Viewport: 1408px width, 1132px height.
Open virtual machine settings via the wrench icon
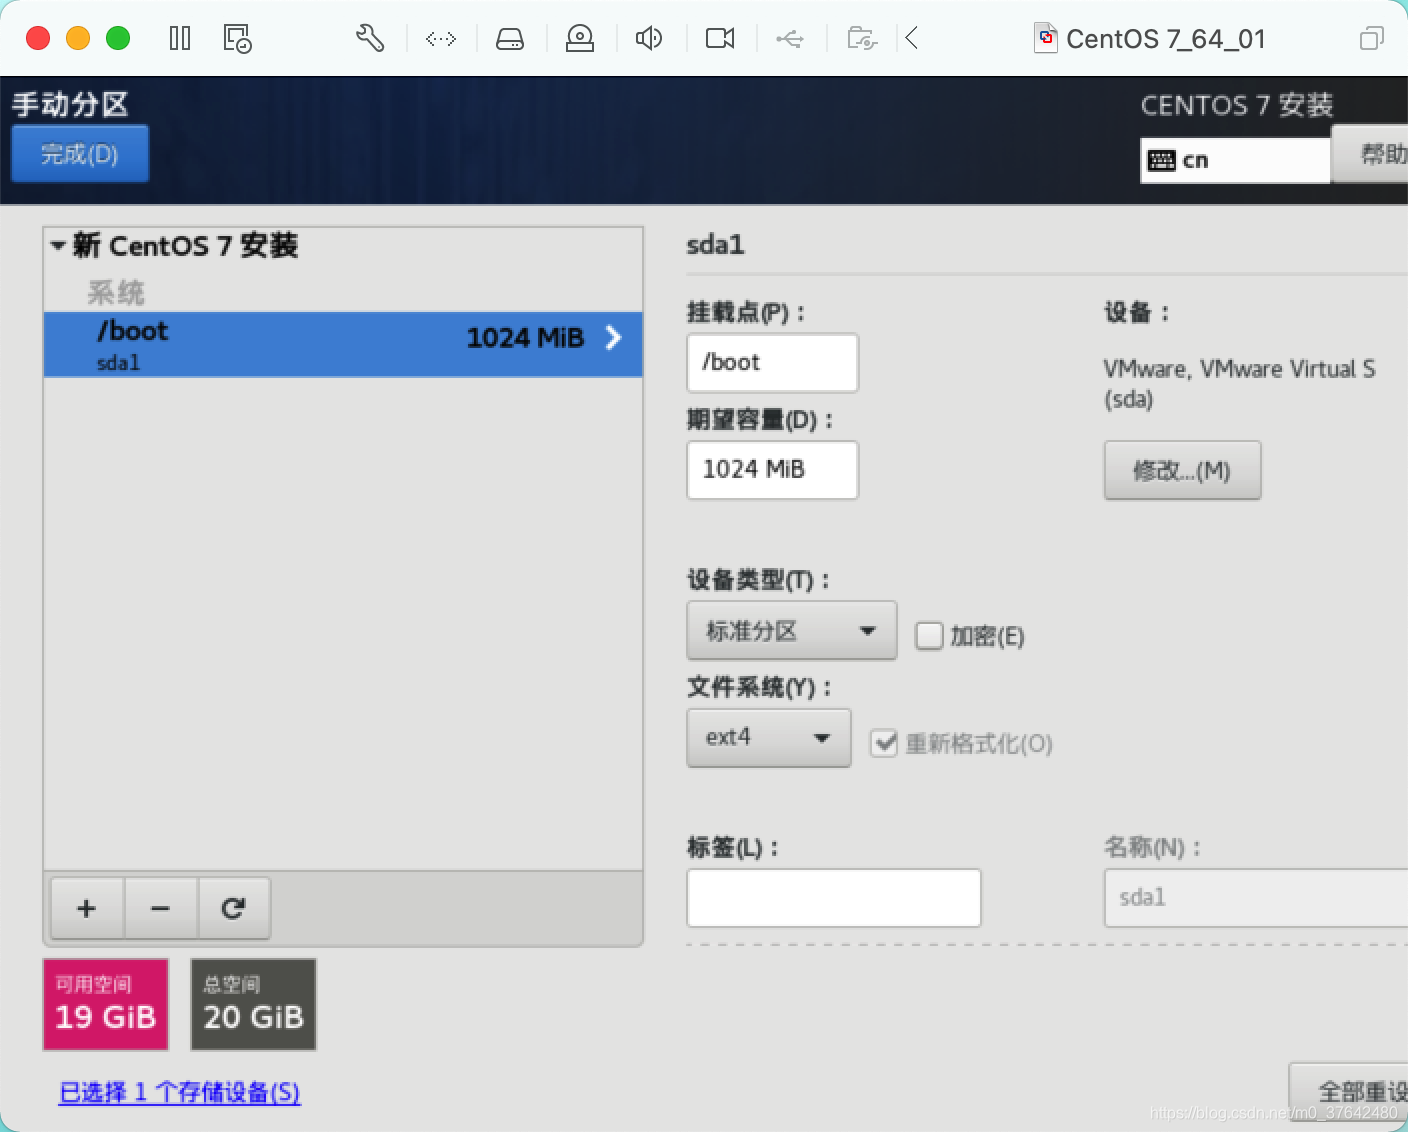point(370,39)
